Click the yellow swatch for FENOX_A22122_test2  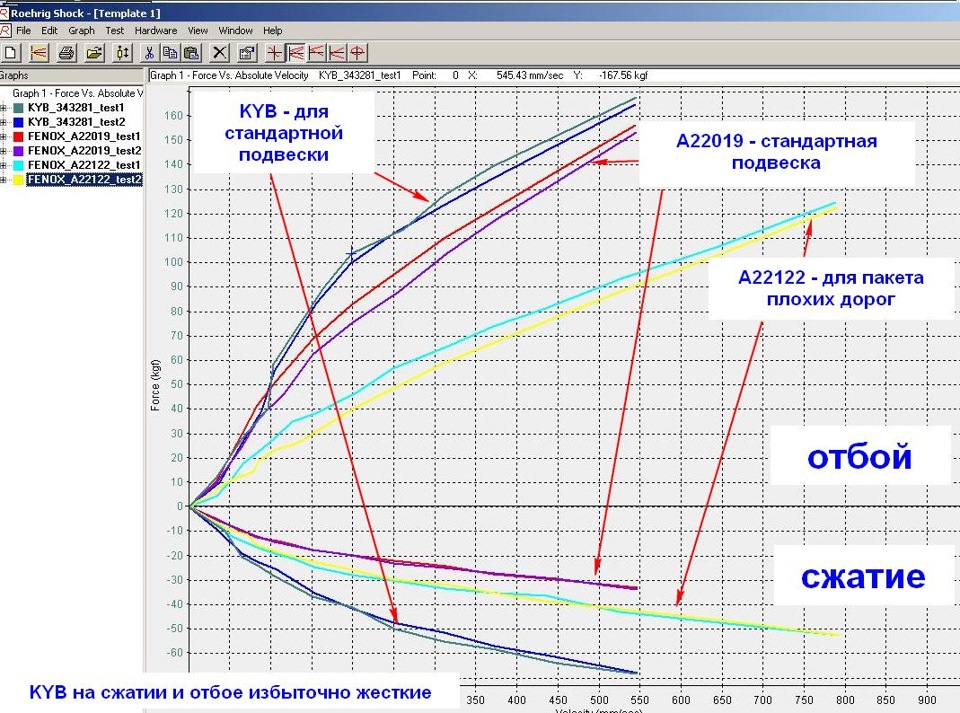coord(18,179)
